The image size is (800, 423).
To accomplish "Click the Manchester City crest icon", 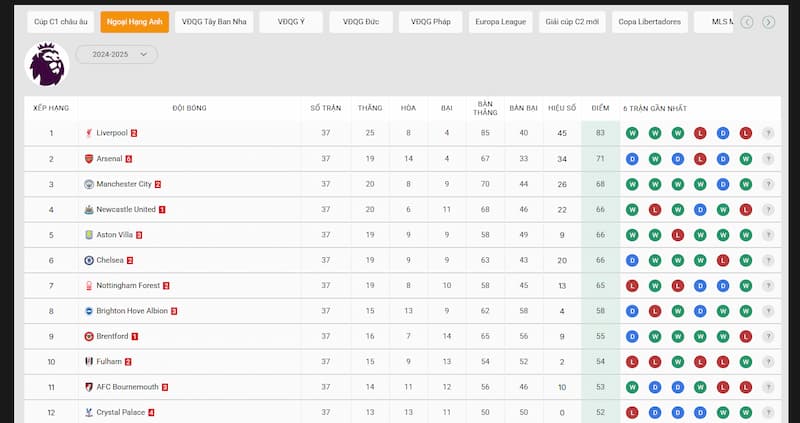I will [x=89, y=184].
